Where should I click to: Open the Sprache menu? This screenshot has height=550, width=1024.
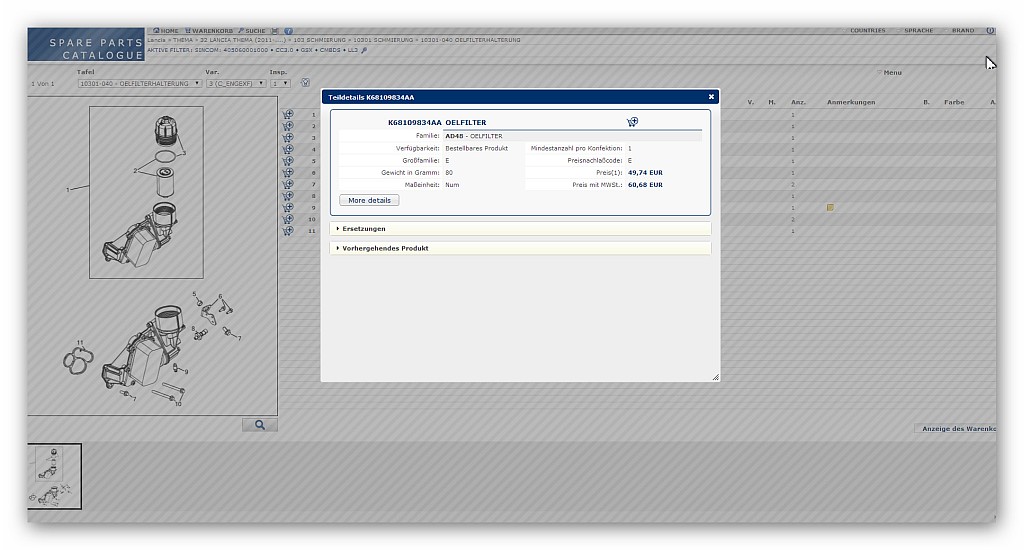coord(918,31)
